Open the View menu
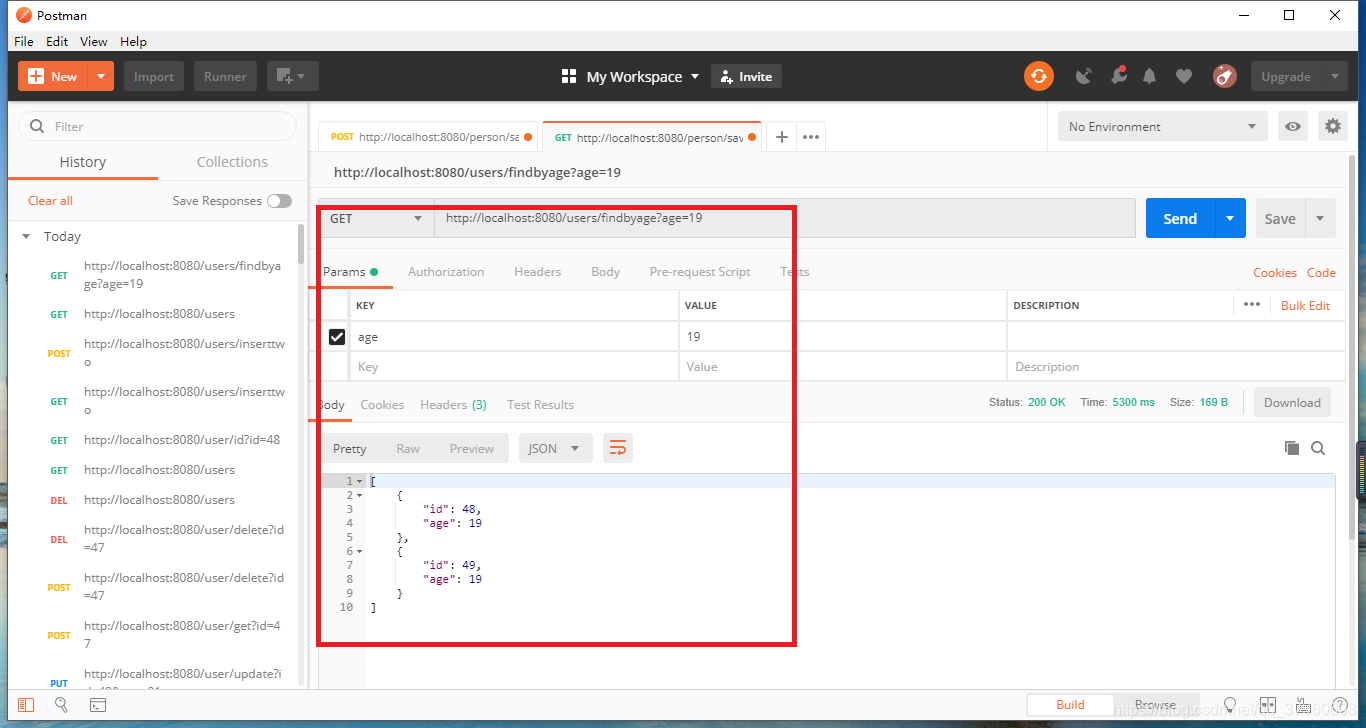Viewport: 1366px width, 728px height. pos(94,41)
